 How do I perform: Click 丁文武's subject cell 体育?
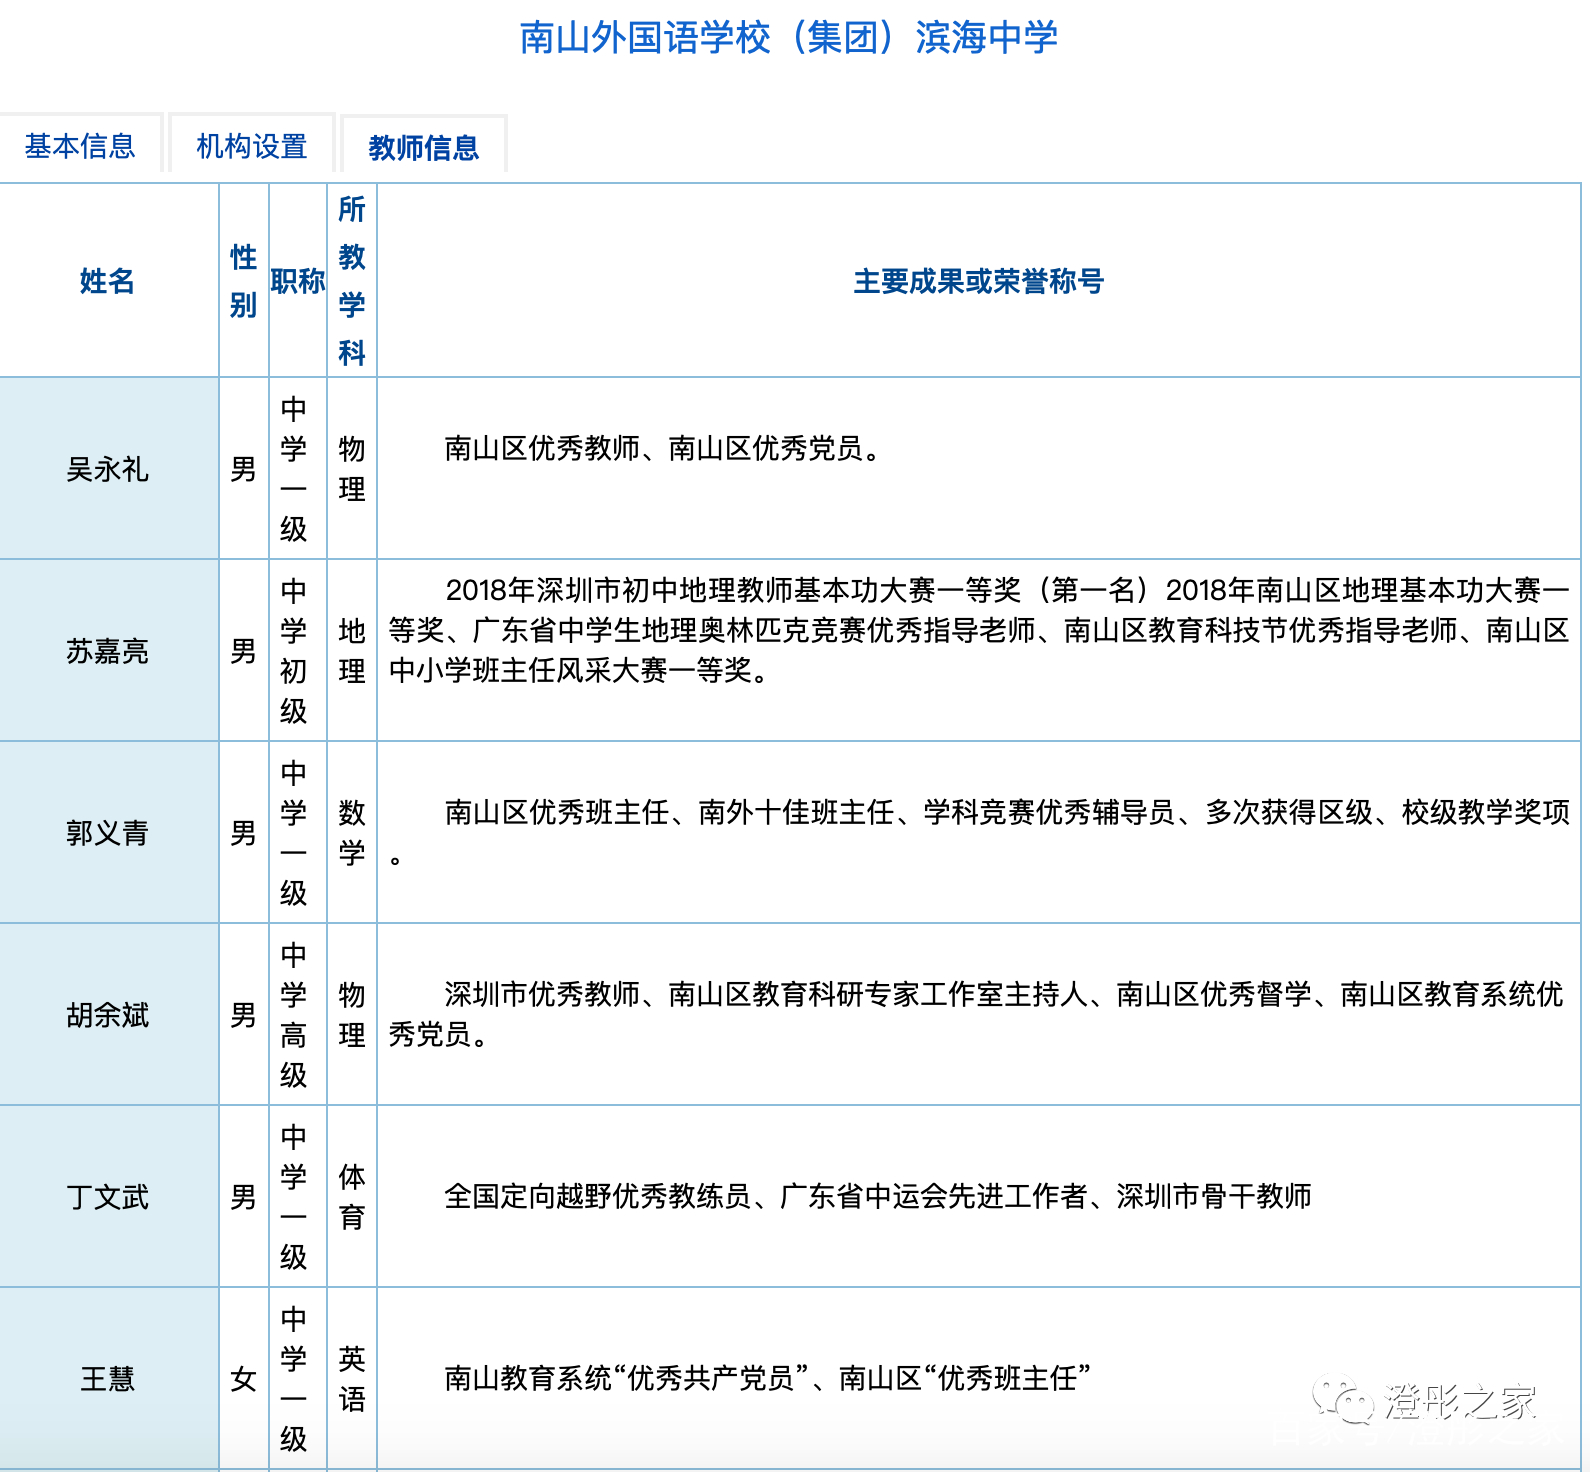(x=352, y=1197)
